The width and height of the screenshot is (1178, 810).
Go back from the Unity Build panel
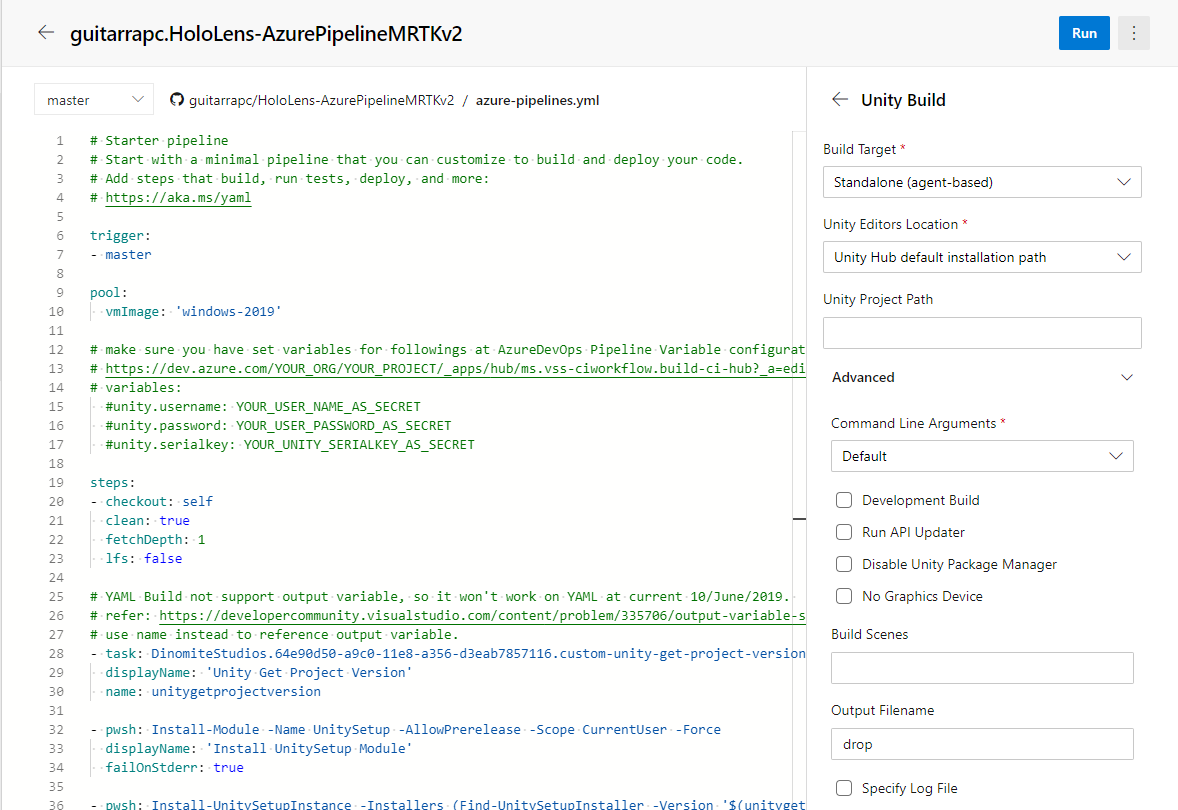pos(839,99)
